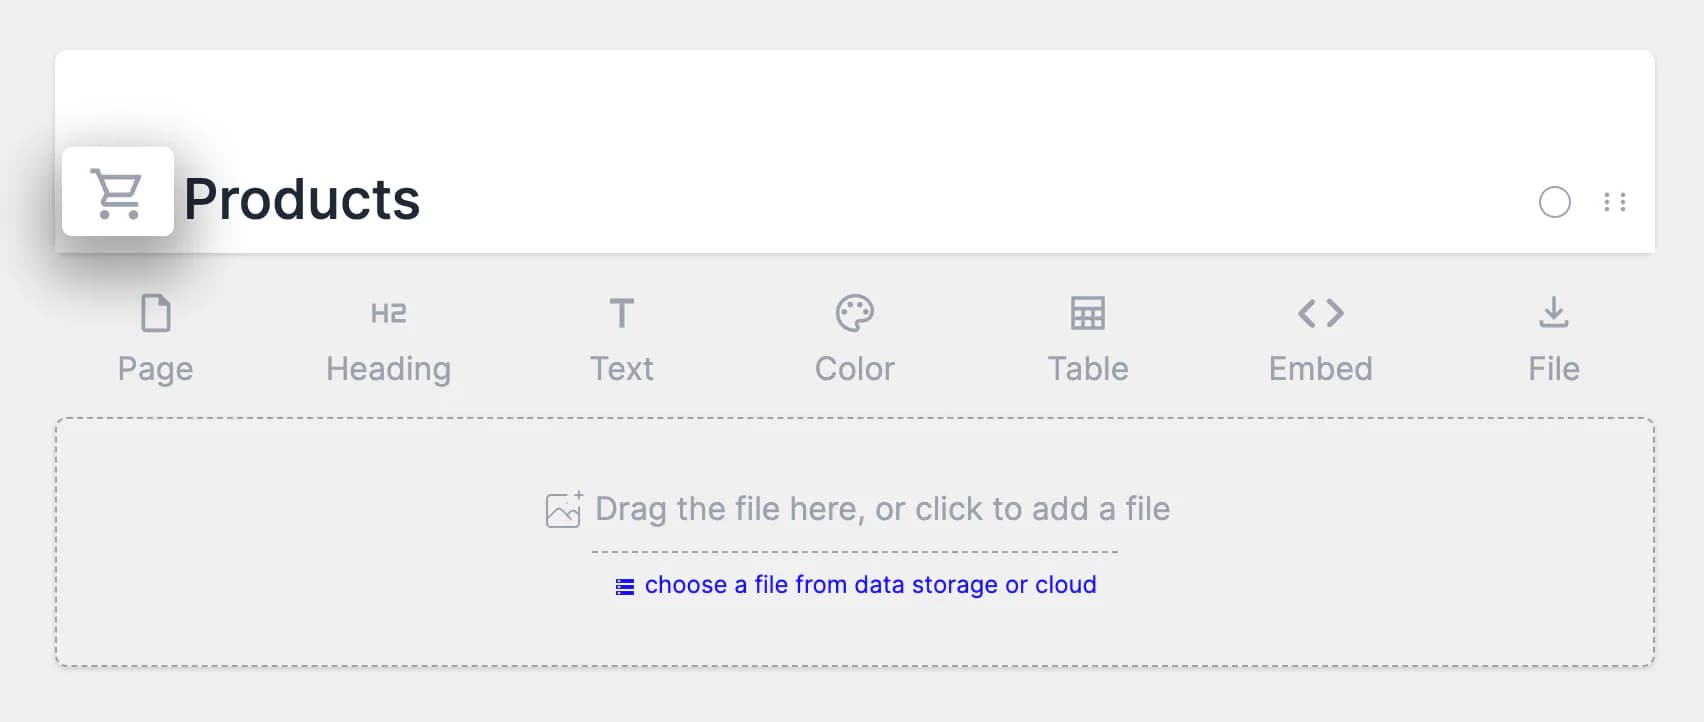Choose the Text label option

click(x=621, y=369)
